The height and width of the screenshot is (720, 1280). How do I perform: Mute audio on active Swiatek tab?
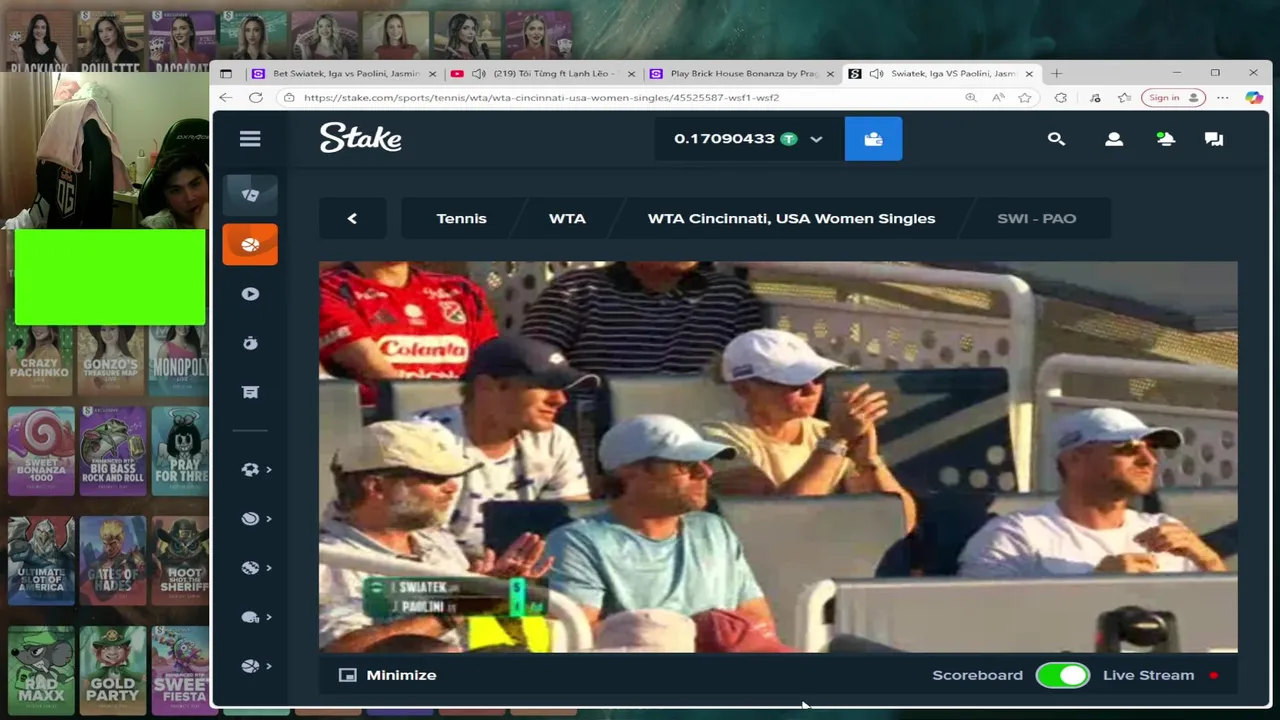(876, 73)
